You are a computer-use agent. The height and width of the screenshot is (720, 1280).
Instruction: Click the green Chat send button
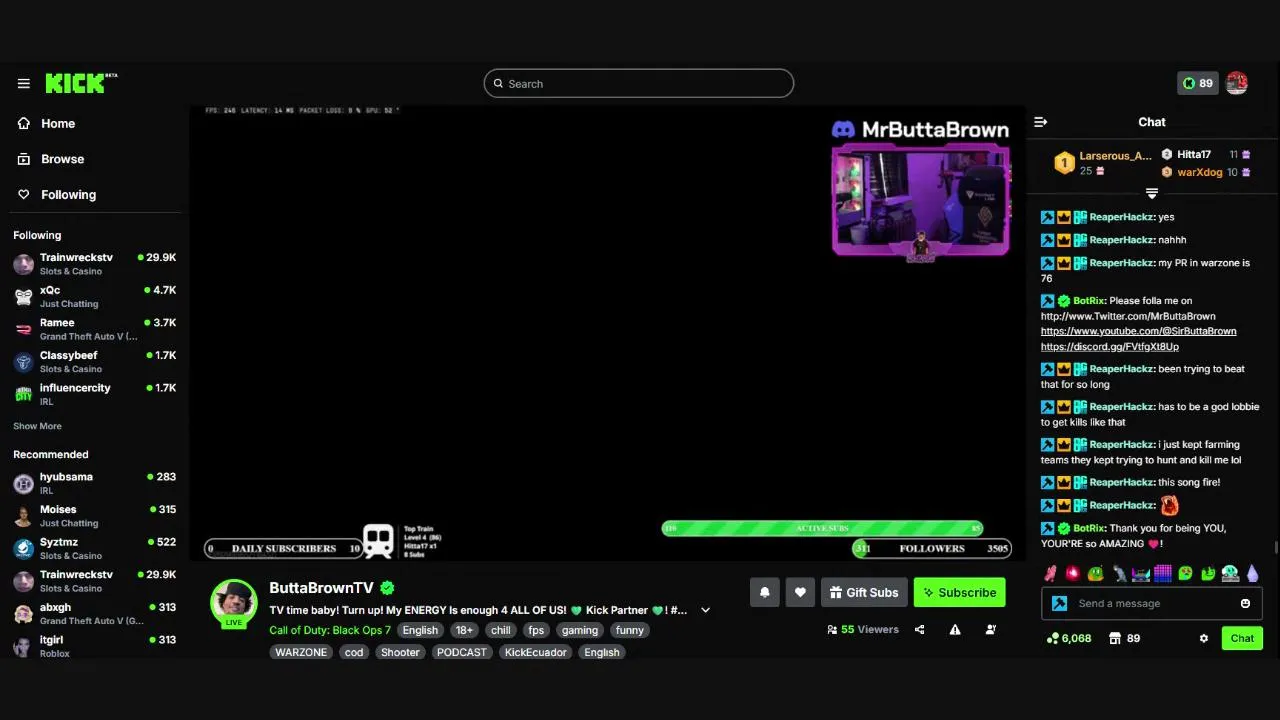[x=1242, y=638]
